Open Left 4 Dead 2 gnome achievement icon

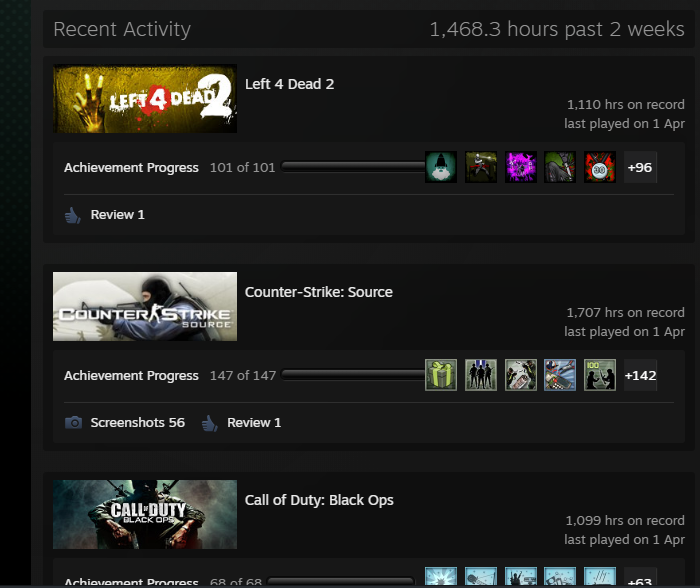(x=441, y=167)
